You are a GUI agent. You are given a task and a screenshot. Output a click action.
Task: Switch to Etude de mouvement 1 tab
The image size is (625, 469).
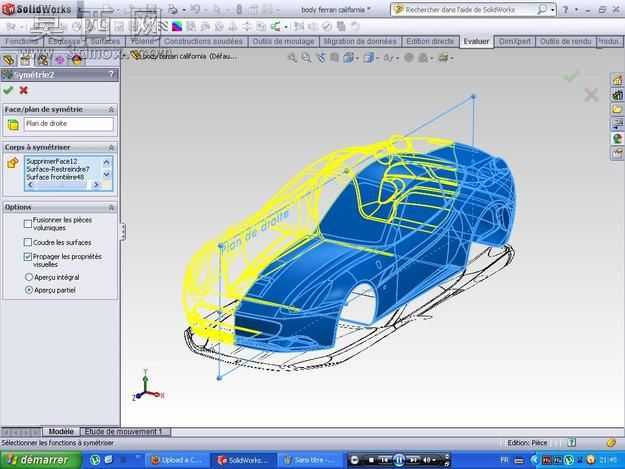coord(123,432)
